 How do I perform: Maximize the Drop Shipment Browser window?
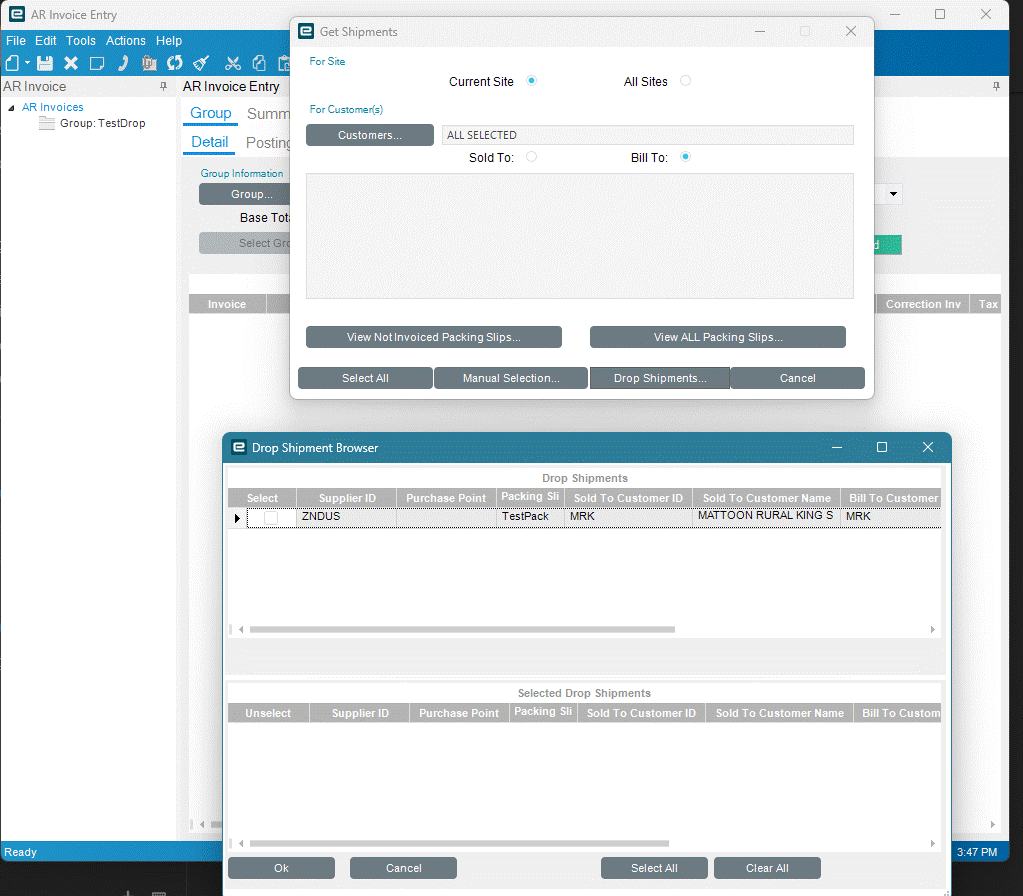tap(881, 448)
